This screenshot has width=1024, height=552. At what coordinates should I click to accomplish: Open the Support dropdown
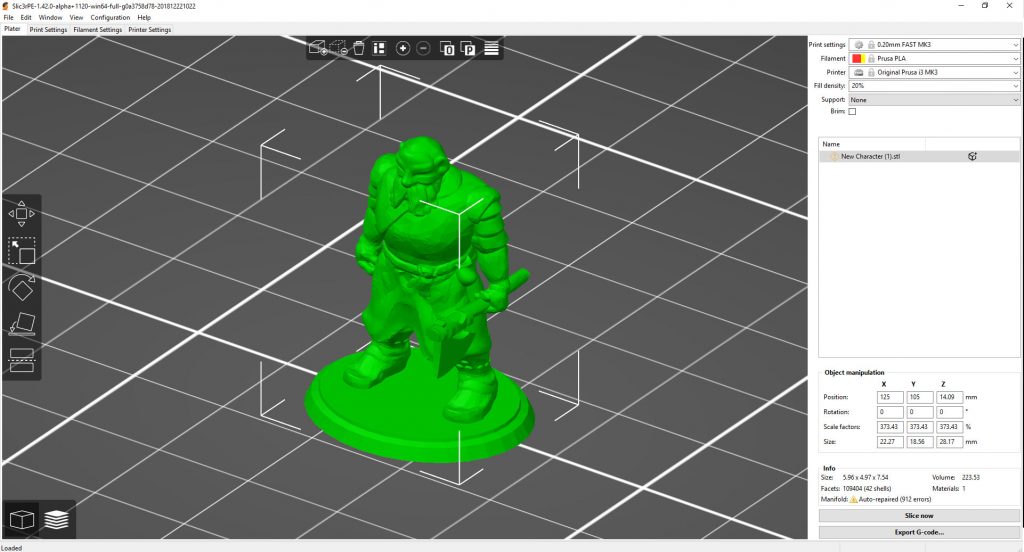[x=934, y=100]
